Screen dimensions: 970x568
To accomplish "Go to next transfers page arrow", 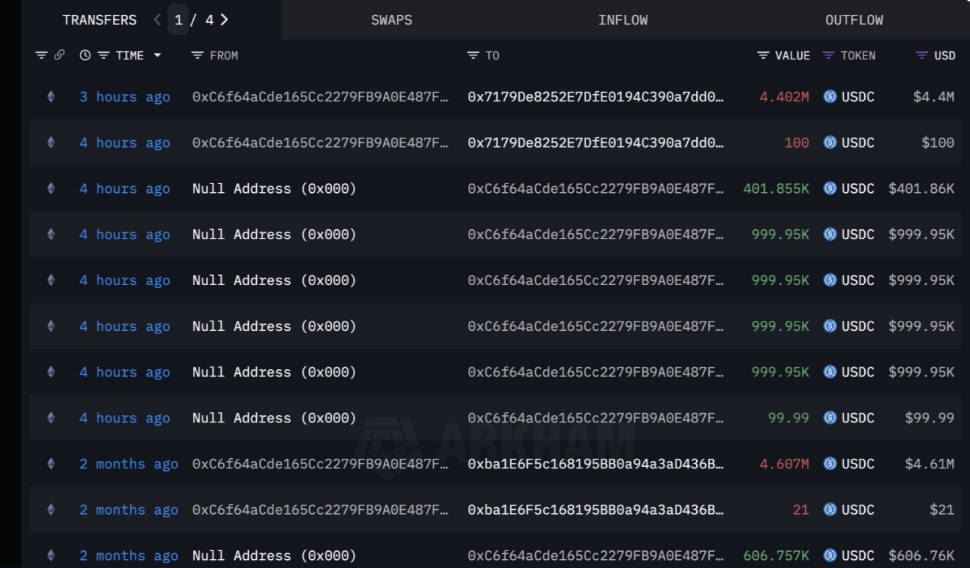I will [x=224, y=20].
